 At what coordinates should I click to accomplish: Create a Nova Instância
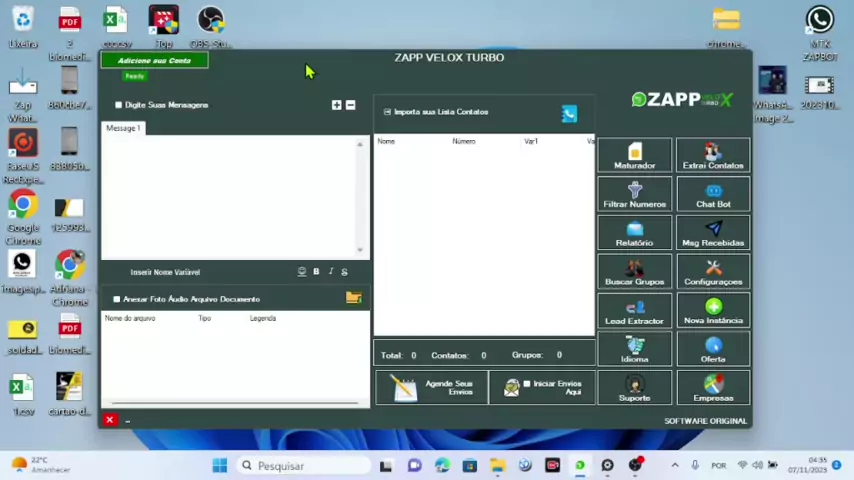[713, 312]
